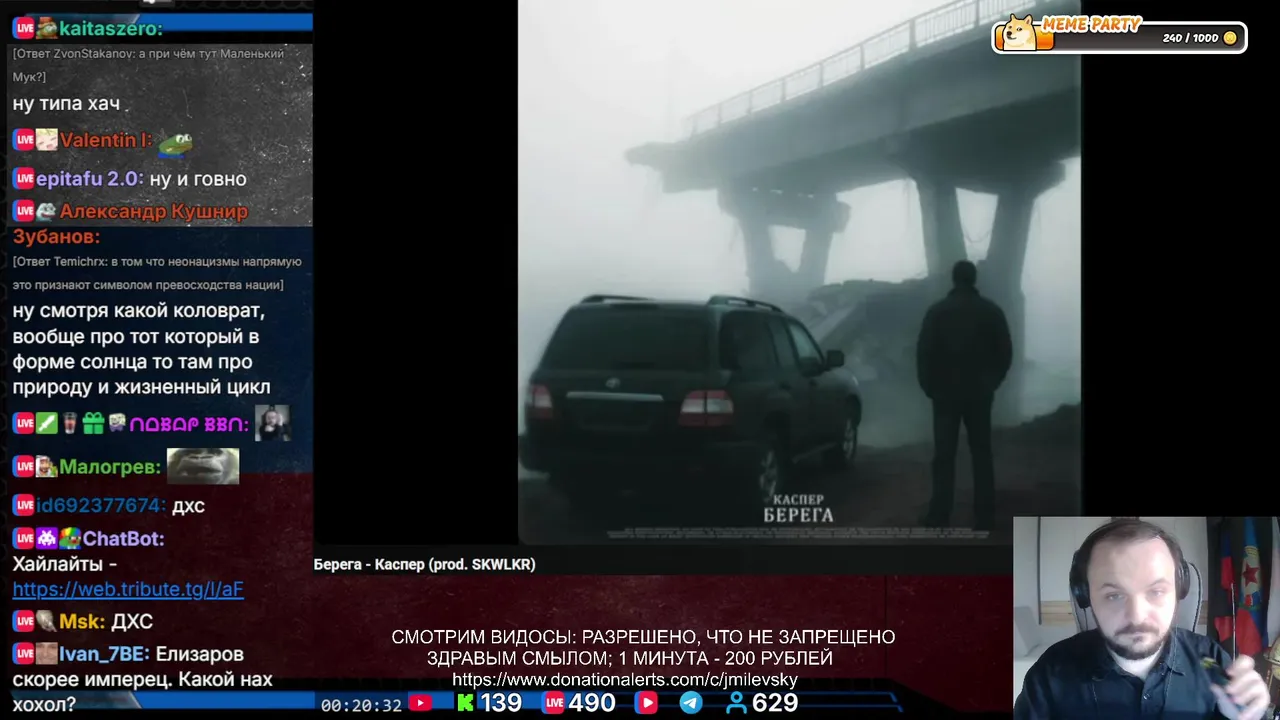
Task: Click the Берега album cover artwork
Action: pos(799,271)
